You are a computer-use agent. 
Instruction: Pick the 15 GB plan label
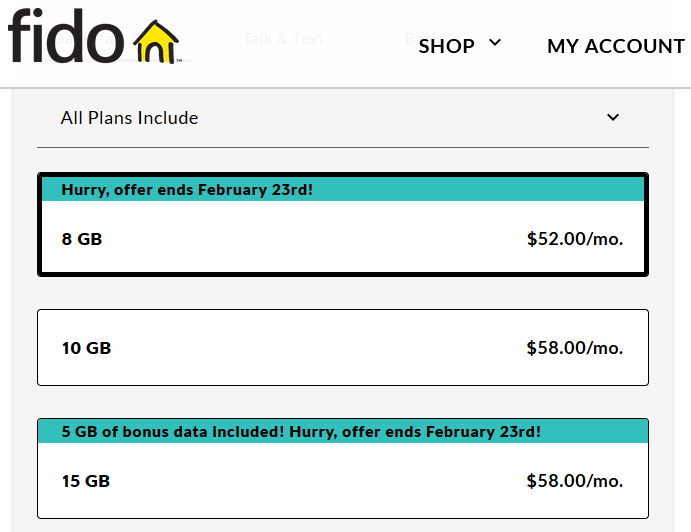click(x=86, y=481)
